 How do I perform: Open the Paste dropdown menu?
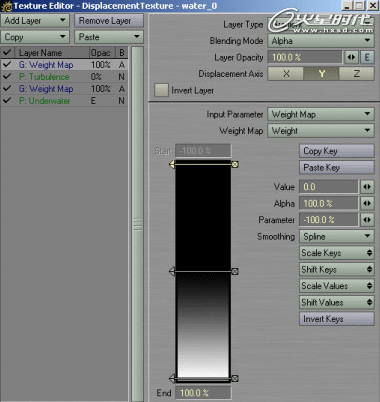109,37
